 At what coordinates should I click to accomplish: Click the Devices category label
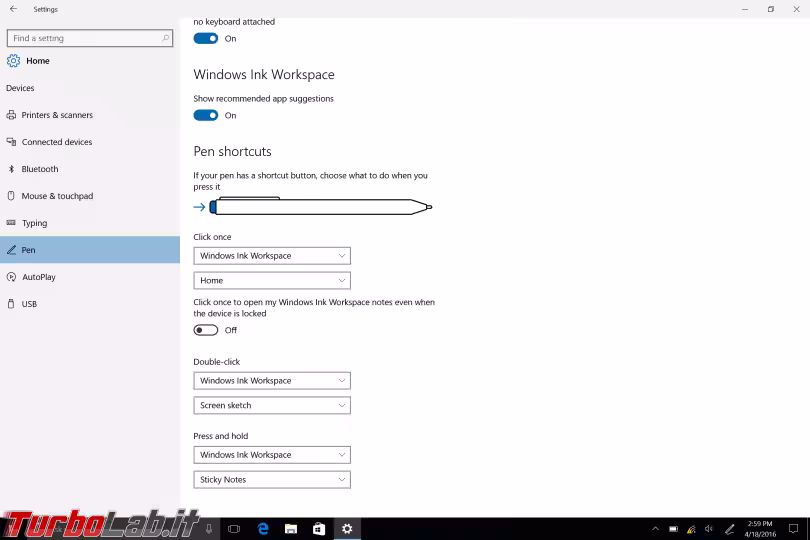[x=20, y=88]
